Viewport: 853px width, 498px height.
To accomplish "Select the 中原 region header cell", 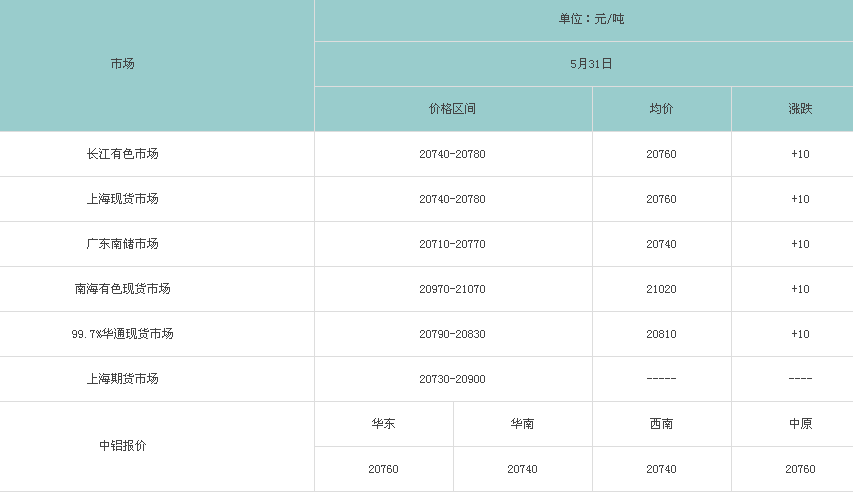I will pyautogui.click(x=800, y=424).
